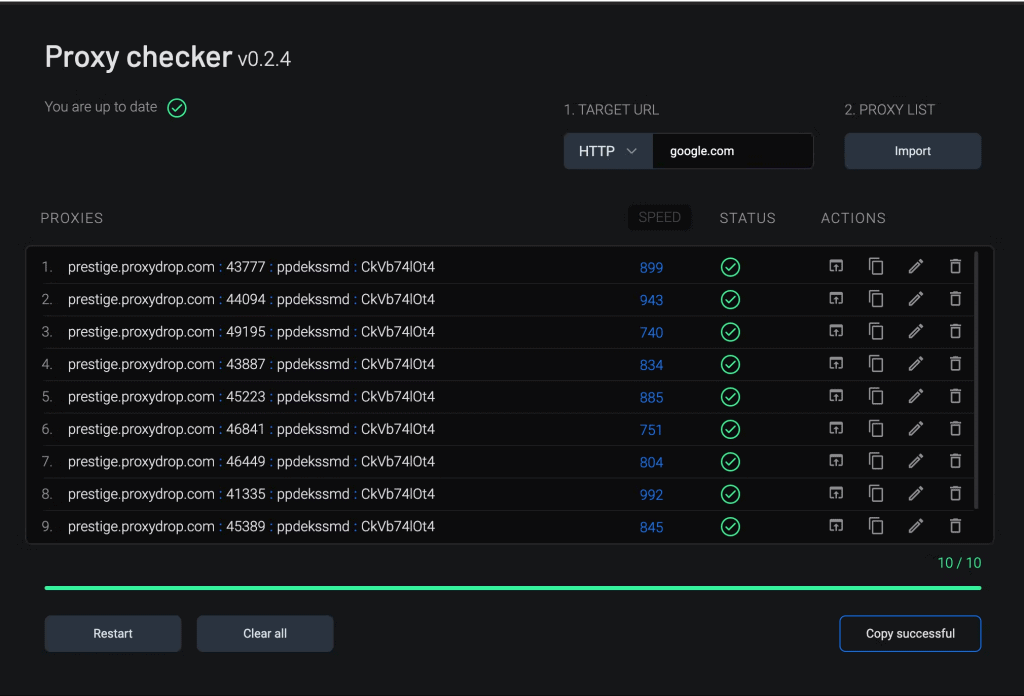Edit proxy 9 using the pencil icon
Image resolution: width=1024 pixels, height=696 pixels.
tap(915, 525)
